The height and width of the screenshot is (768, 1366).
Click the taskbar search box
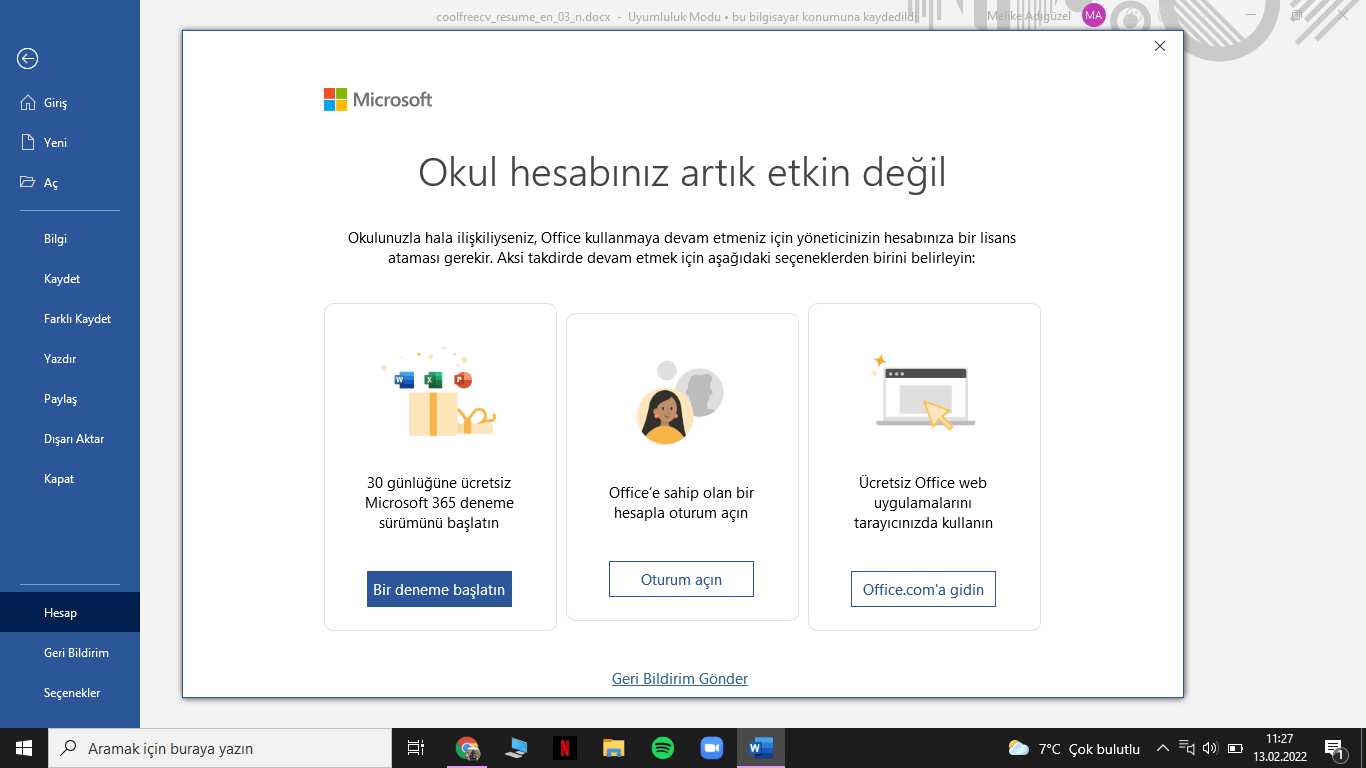pos(220,748)
